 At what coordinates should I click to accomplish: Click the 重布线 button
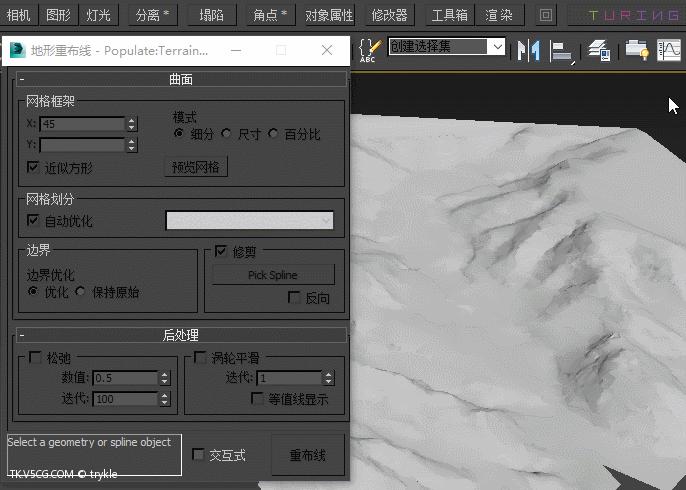pyautogui.click(x=308, y=455)
